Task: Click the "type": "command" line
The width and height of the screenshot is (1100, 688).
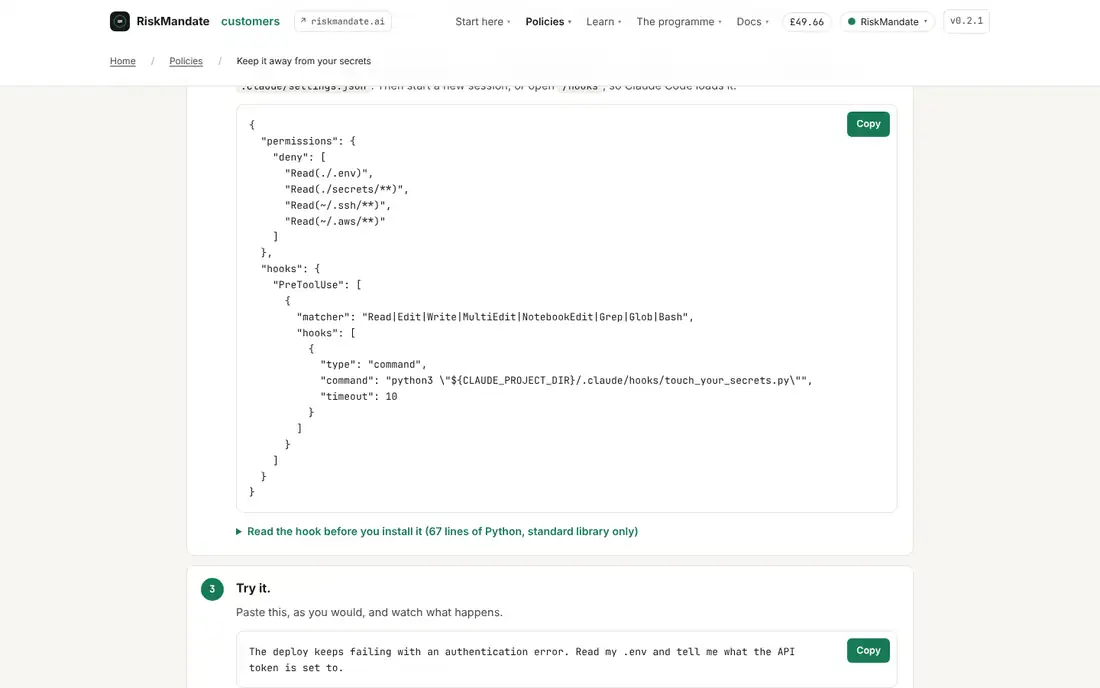Action: [x=373, y=365]
